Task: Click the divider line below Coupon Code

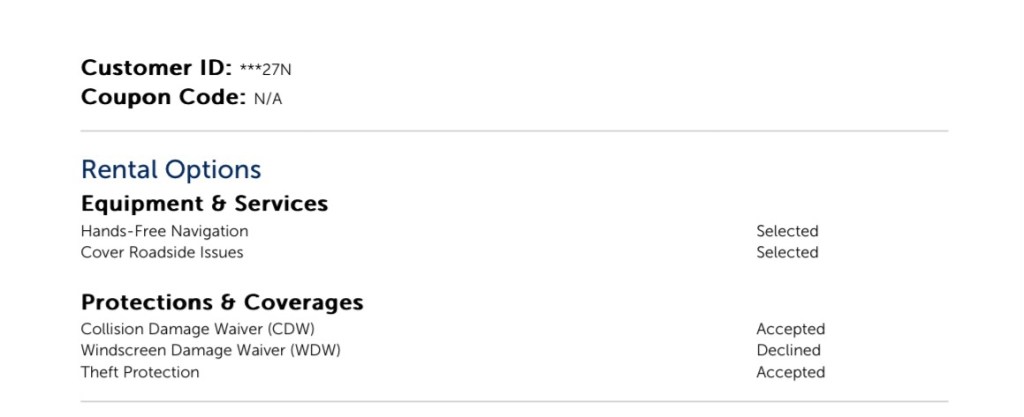Action: point(514,131)
